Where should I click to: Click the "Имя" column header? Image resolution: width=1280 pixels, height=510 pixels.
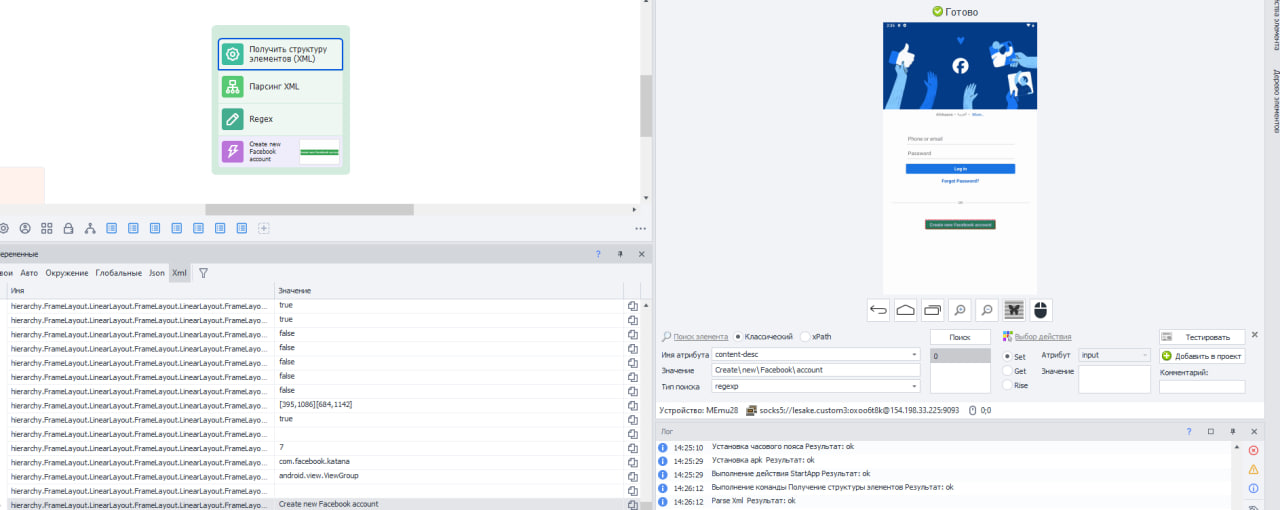(x=140, y=289)
